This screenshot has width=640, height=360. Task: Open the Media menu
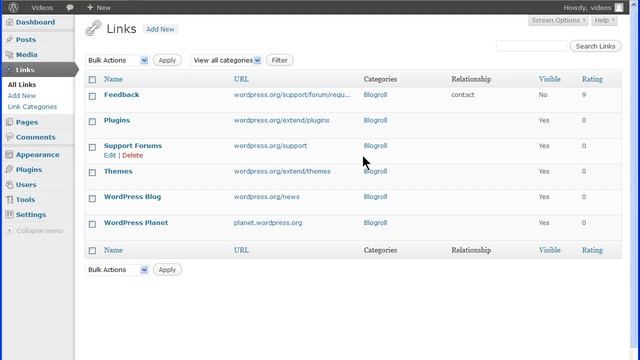(27, 55)
